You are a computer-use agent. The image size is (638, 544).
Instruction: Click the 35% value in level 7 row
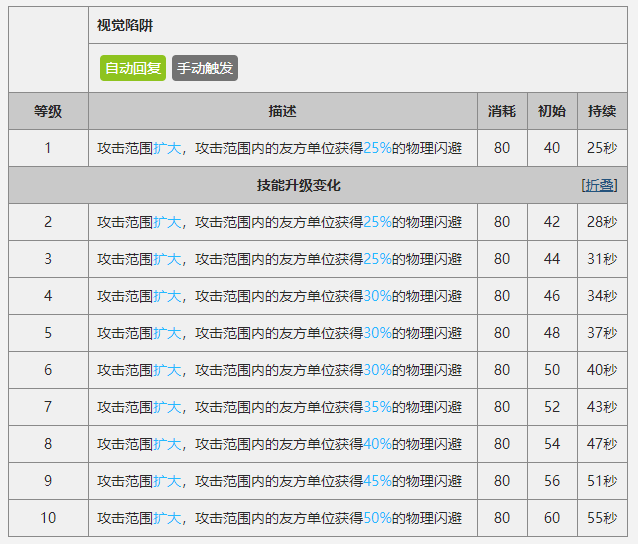377,407
